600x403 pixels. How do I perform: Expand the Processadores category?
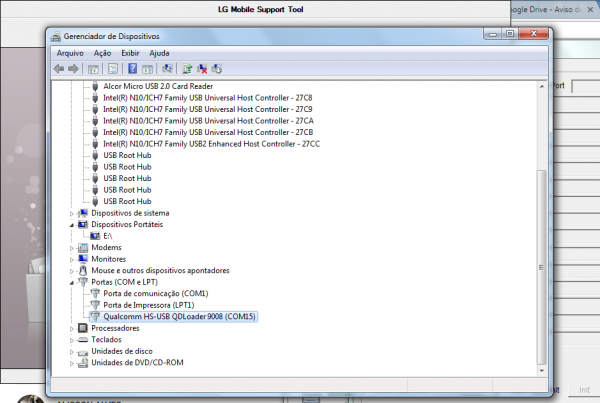72,328
